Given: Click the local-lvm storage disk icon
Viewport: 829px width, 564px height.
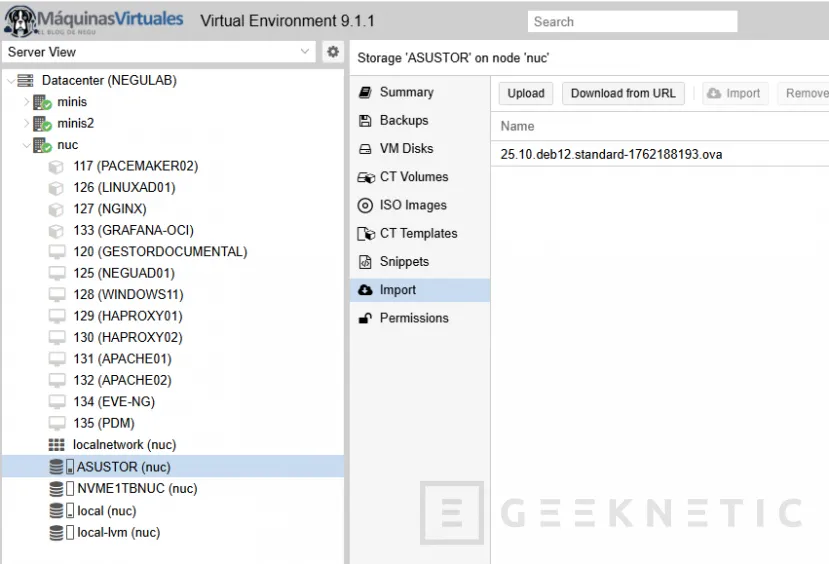Looking at the screenshot, I should point(56,532).
